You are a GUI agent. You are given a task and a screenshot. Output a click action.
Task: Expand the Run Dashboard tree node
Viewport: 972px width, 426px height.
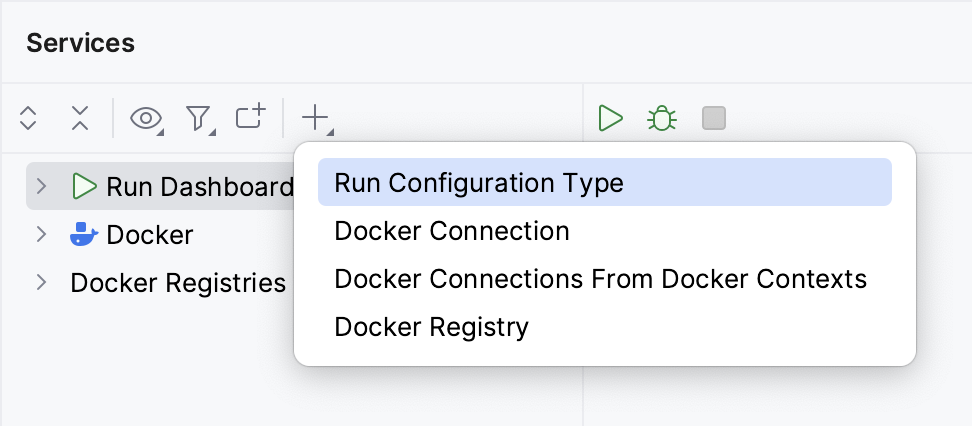[x=41, y=186]
